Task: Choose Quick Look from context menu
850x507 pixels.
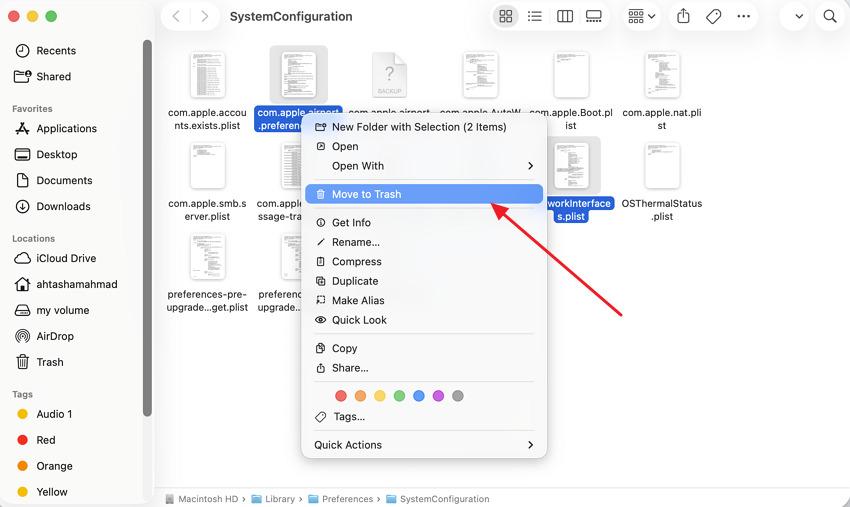Action: coord(424,320)
